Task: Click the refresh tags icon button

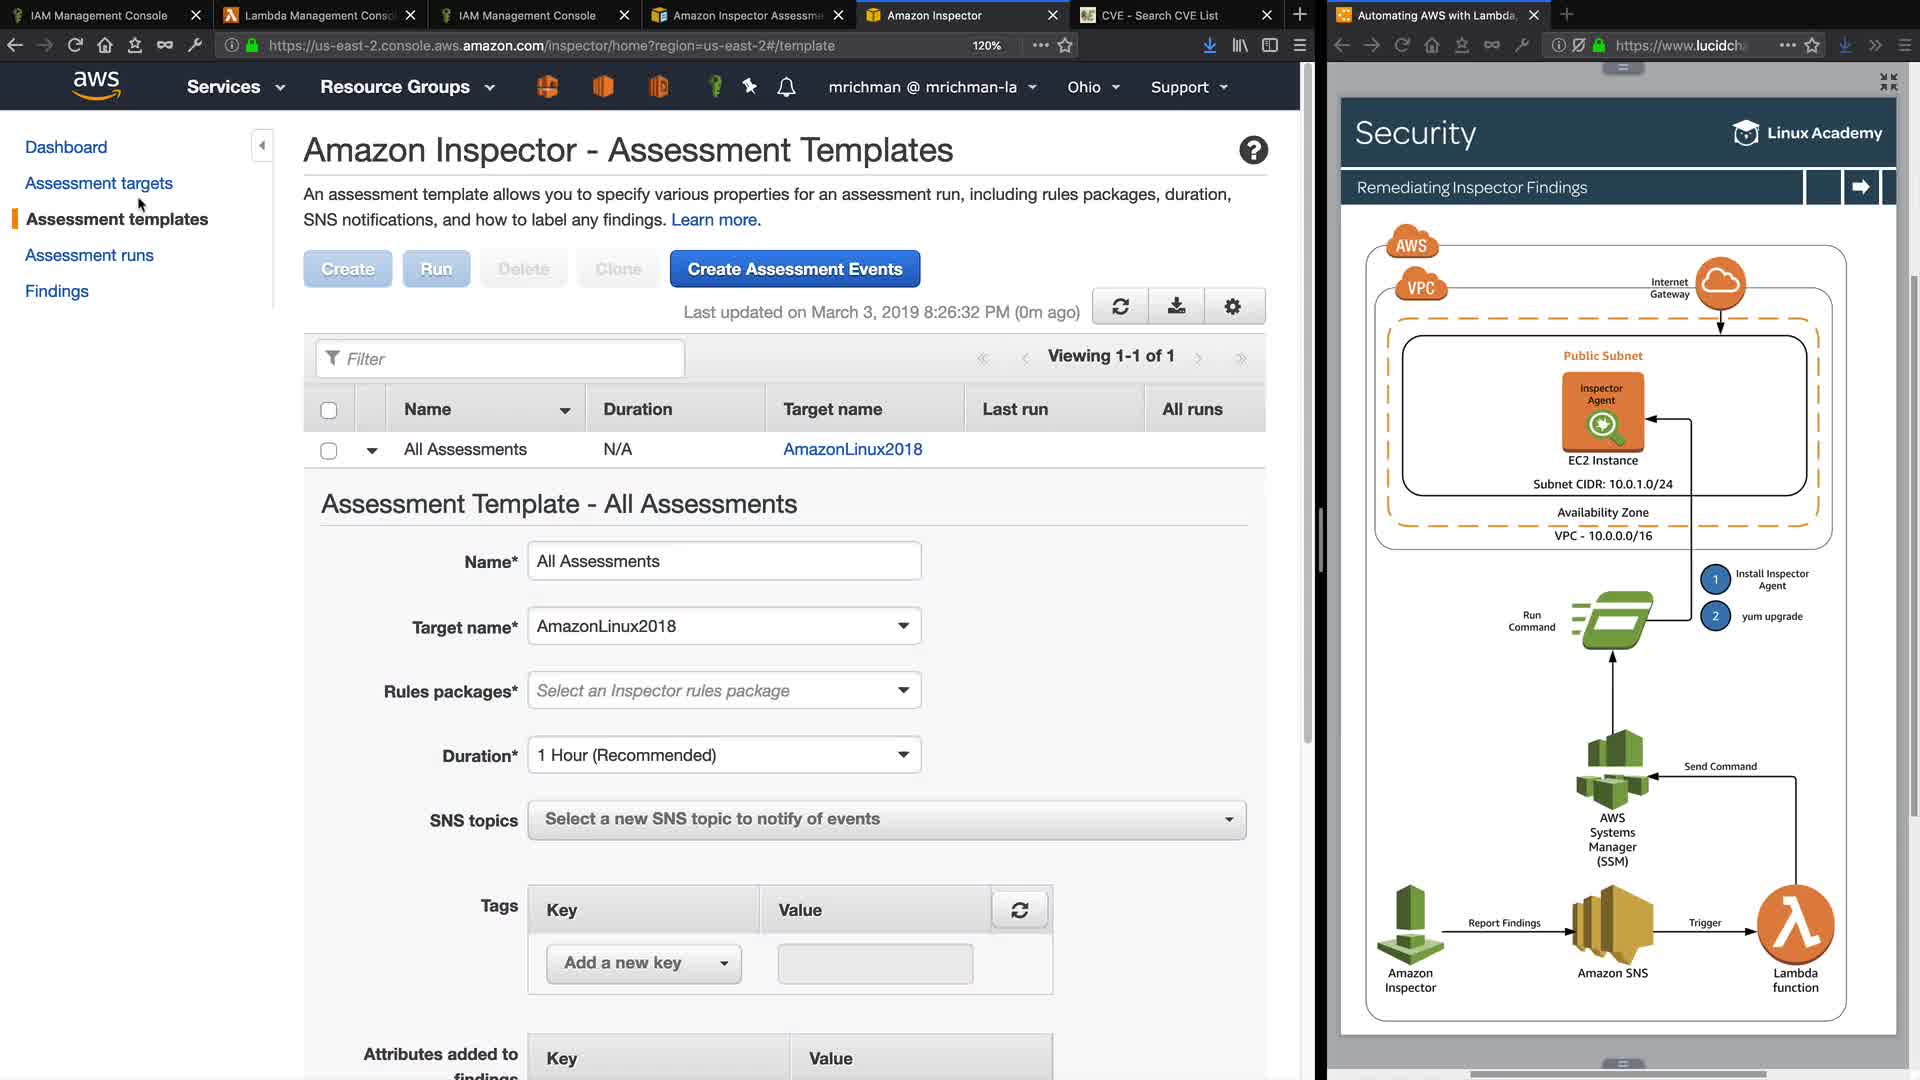Action: tap(1019, 910)
